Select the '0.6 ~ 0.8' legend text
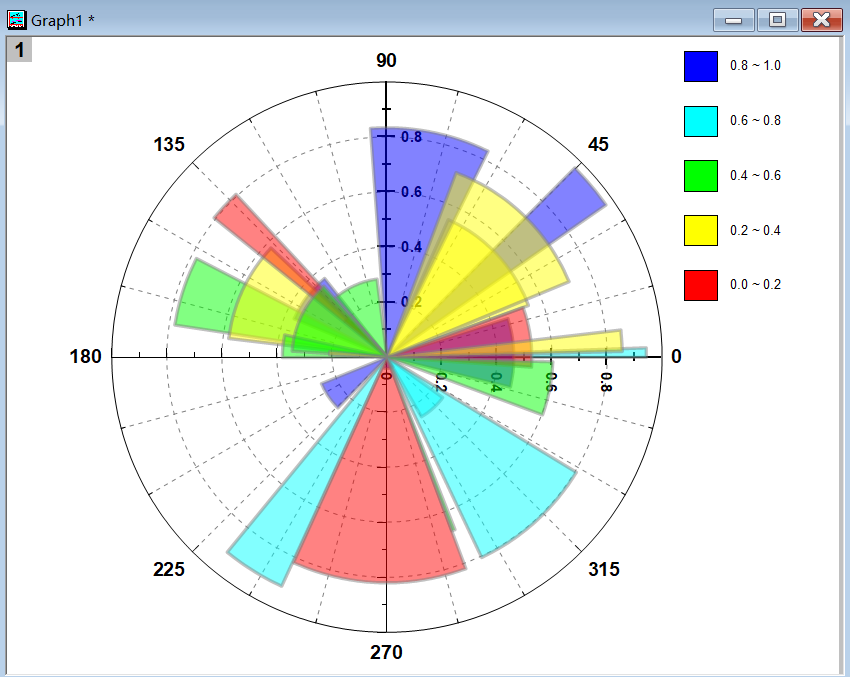 (x=755, y=120)
